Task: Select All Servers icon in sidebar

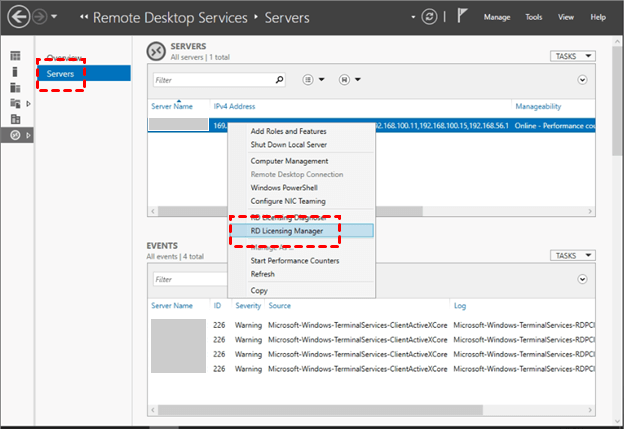Action: pyautogui.click(x=14, y=87)
